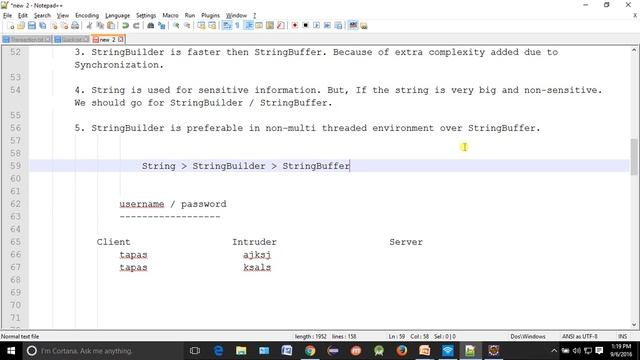Open Firefox from the taskbar
Image resolution: width=640 pixels, height=360 pixels.
[x=402, y=351]
